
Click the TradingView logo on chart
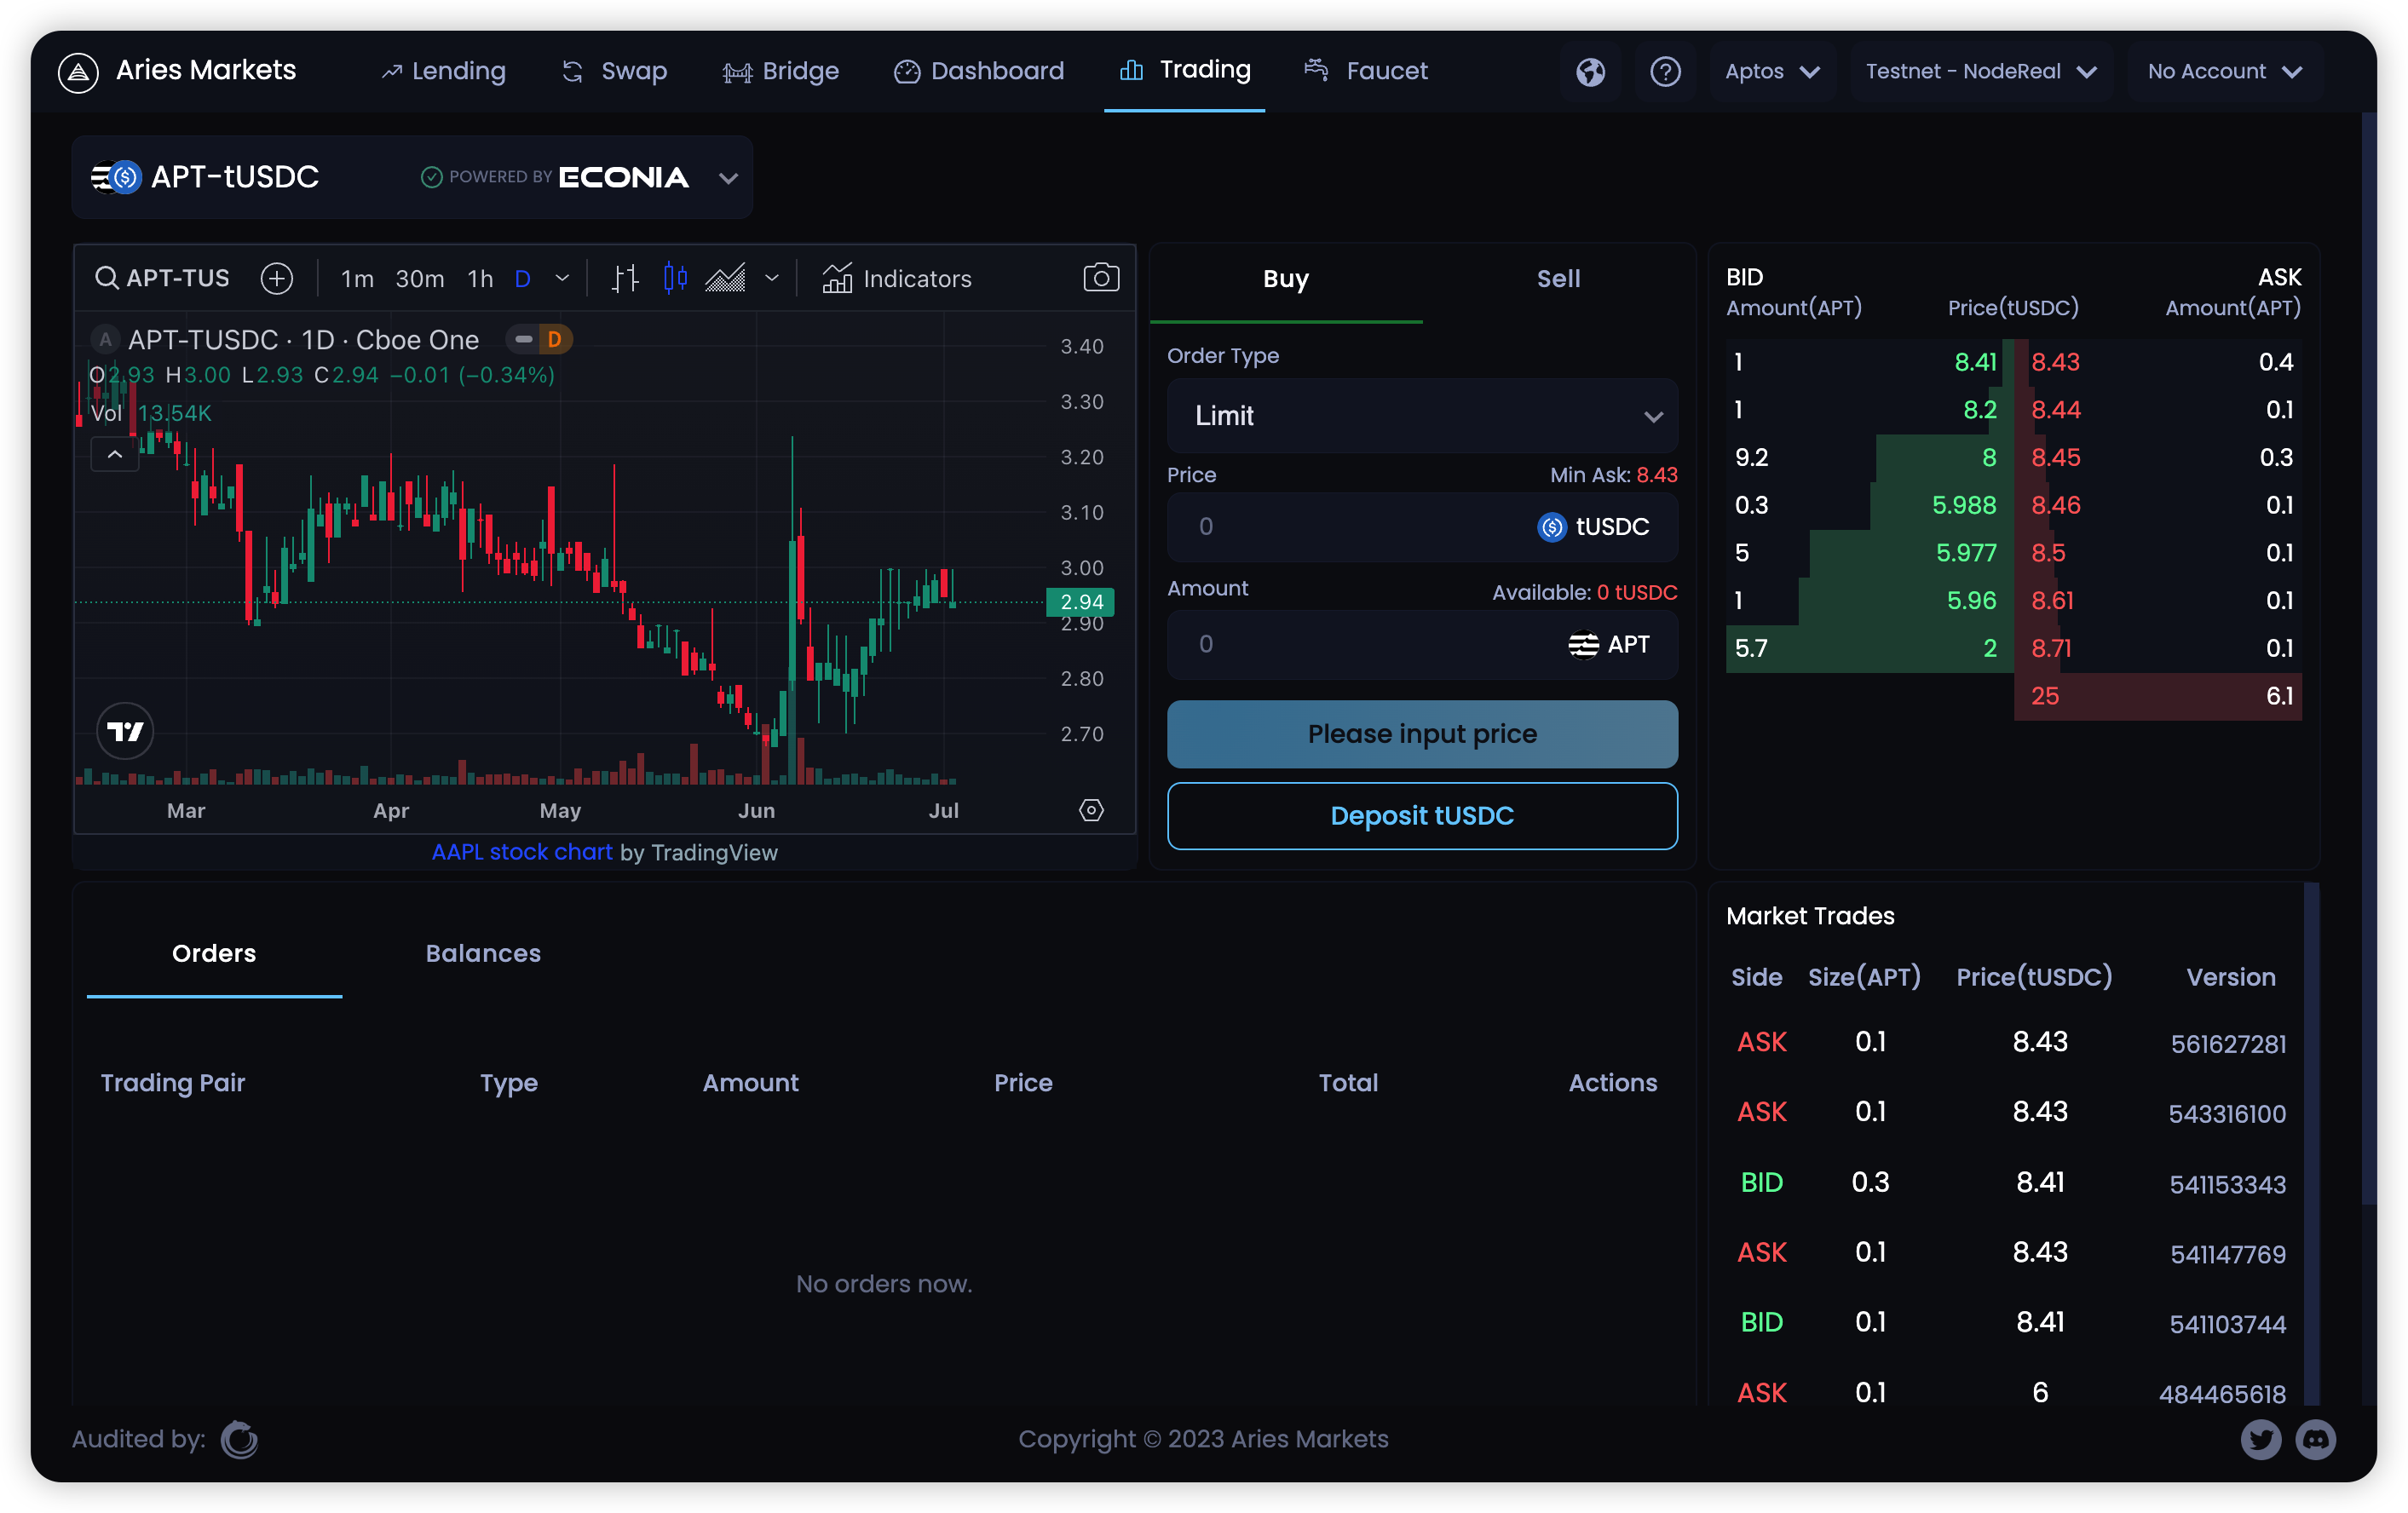[x=125, y=731]
